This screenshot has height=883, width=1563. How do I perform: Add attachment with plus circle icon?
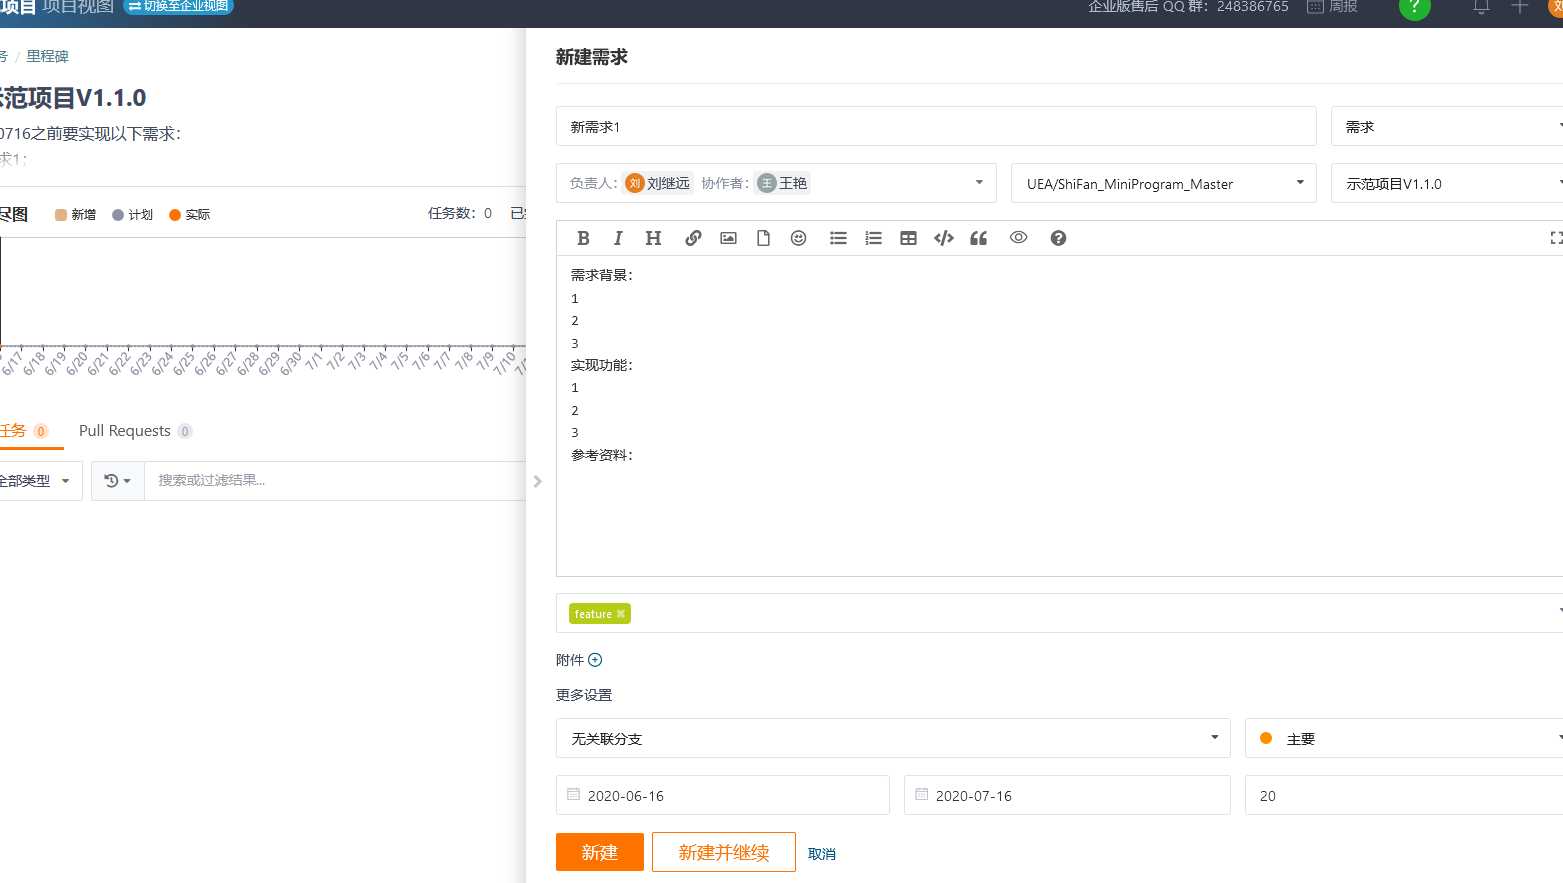(x=595, y=660)
